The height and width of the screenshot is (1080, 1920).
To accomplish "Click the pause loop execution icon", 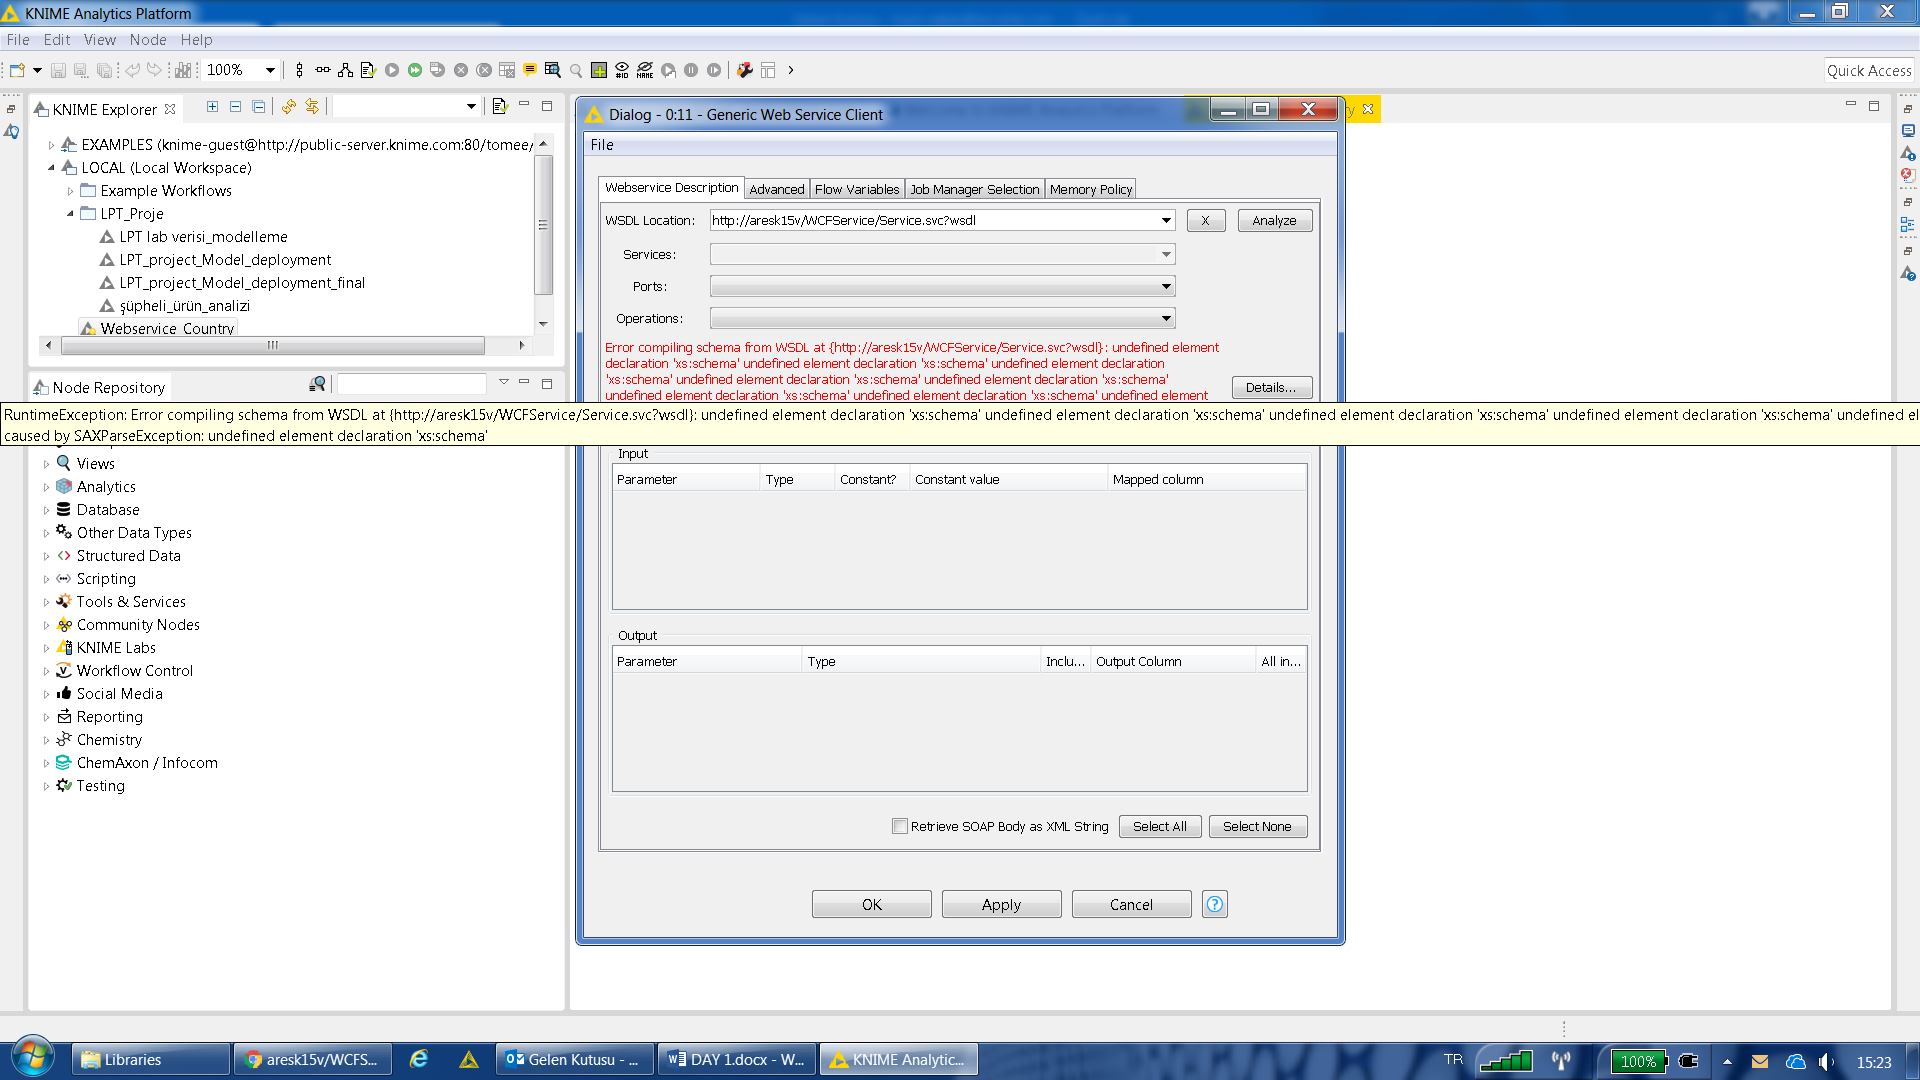I will pyautogui.click(x=690, y=70).
